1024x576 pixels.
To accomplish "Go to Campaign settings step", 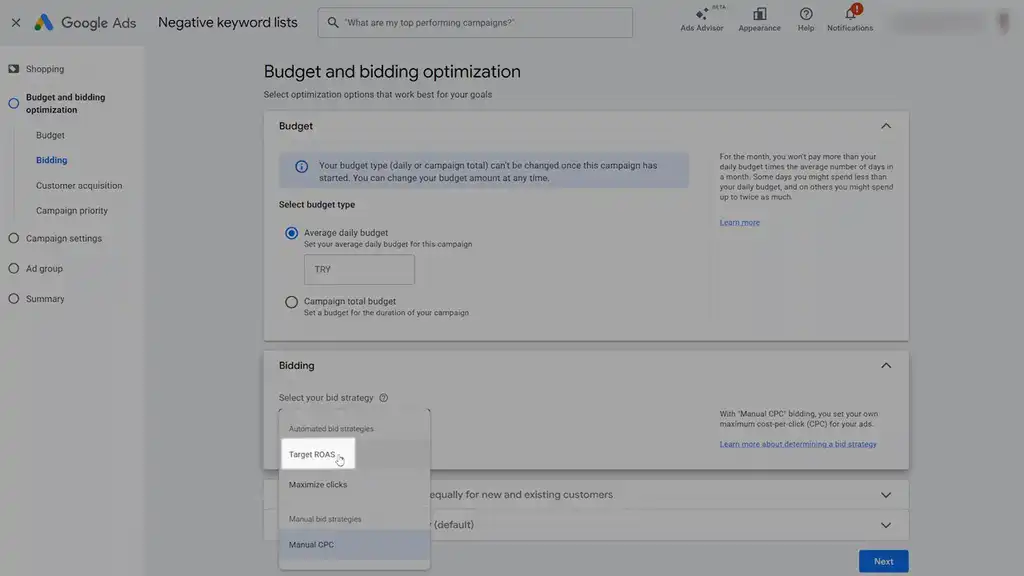I will (63, 238).
